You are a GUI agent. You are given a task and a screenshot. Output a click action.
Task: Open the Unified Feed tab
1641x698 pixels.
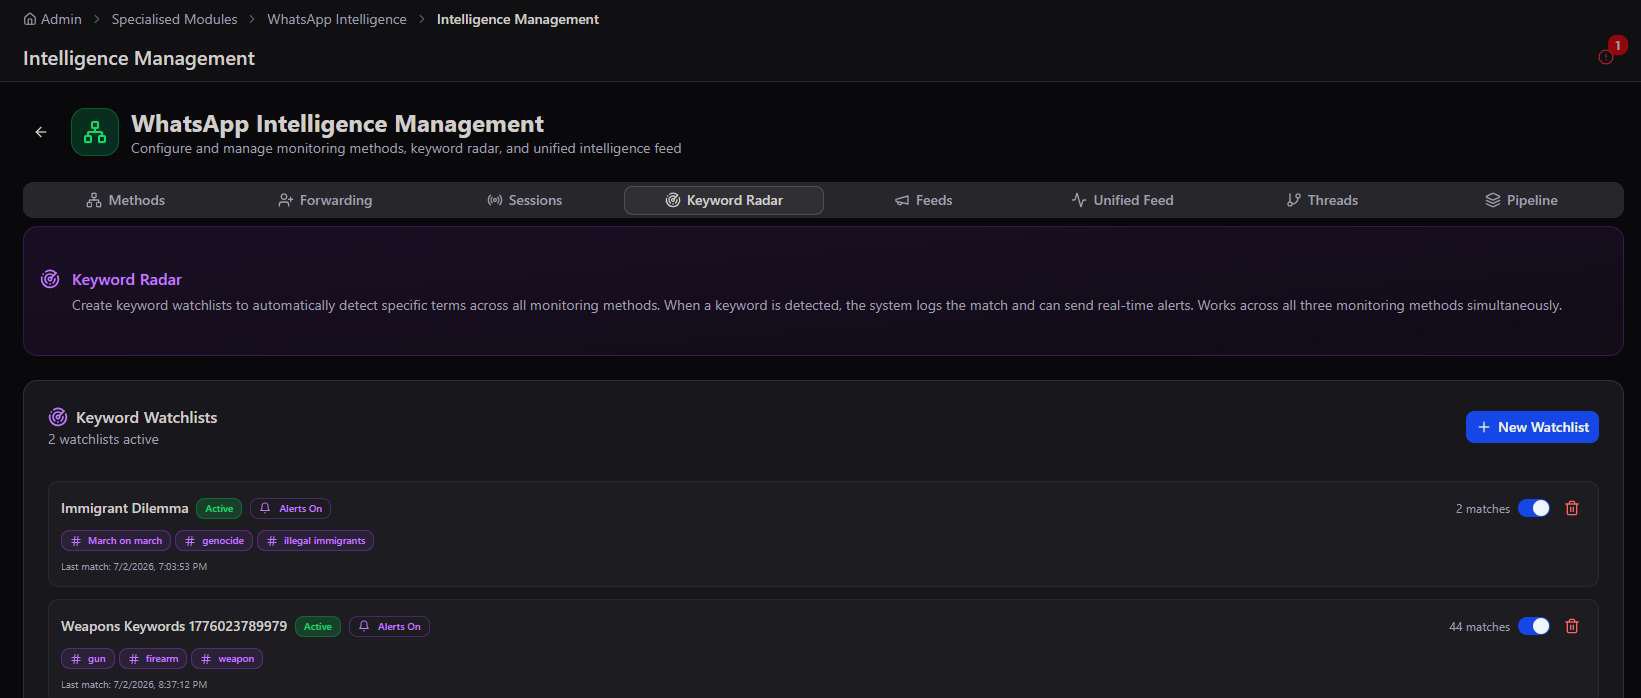pyautogui.click(x=1122, y=200)
